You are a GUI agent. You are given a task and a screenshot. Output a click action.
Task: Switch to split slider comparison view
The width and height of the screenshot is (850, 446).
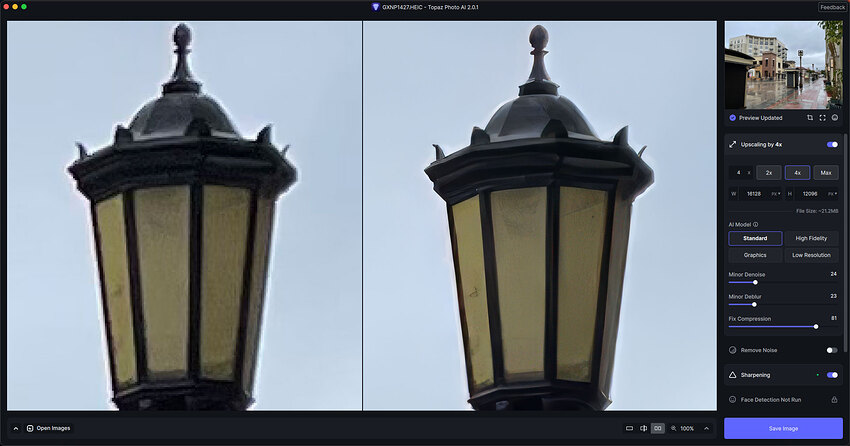pyautogui.click(x=643, y=428)
